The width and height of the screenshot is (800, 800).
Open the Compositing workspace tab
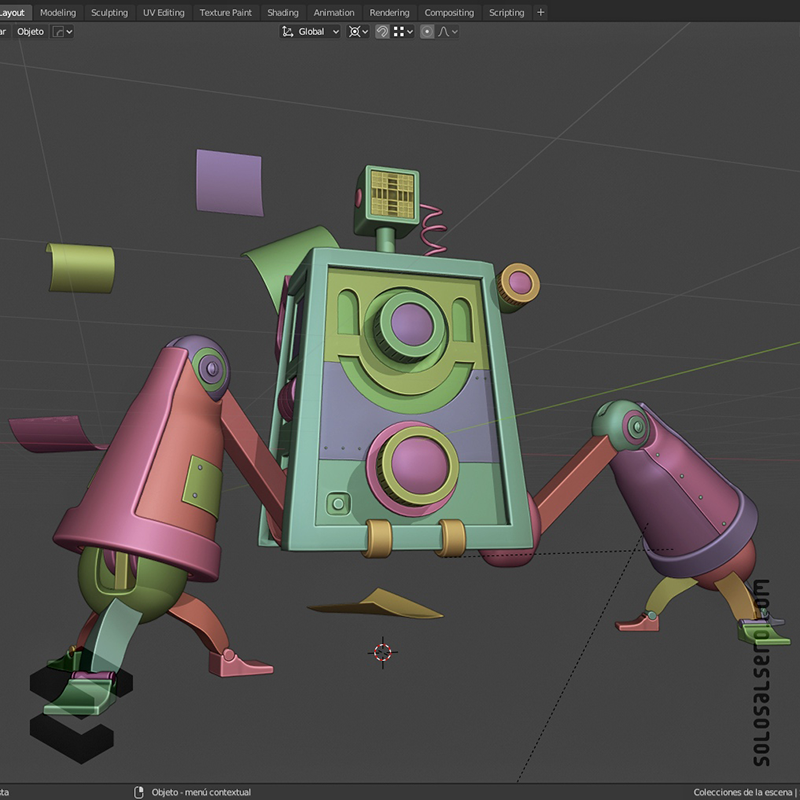449,12
